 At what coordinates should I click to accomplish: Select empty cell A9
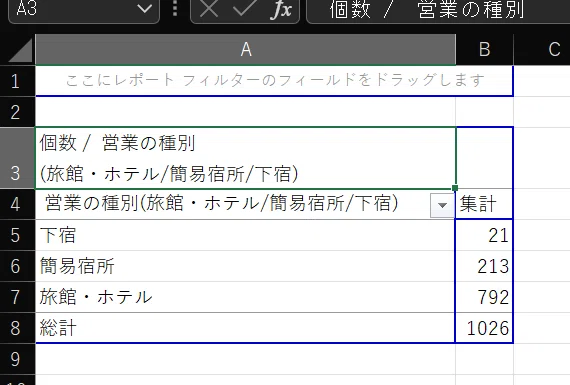tap(245, 359)
